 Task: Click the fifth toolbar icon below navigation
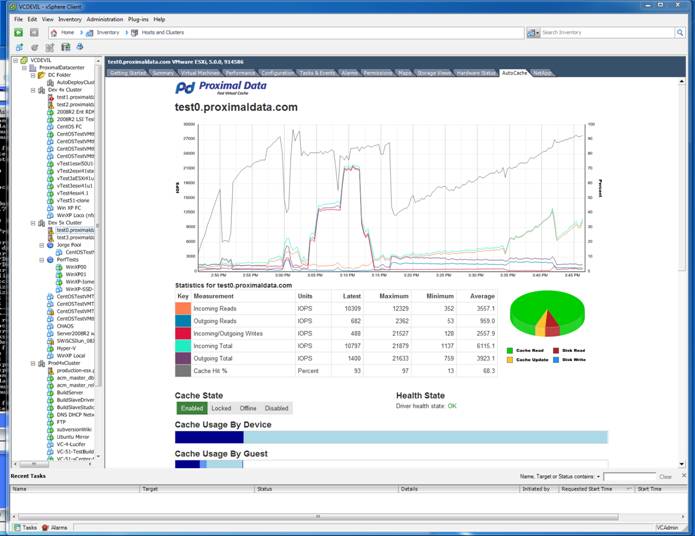[80, 47]
